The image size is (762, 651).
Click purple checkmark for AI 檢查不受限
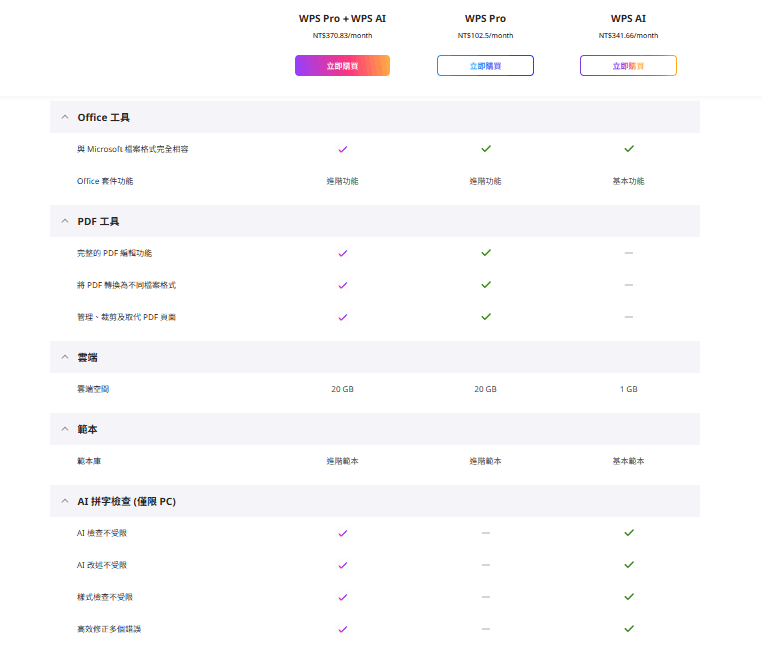(x=343, y=533)
